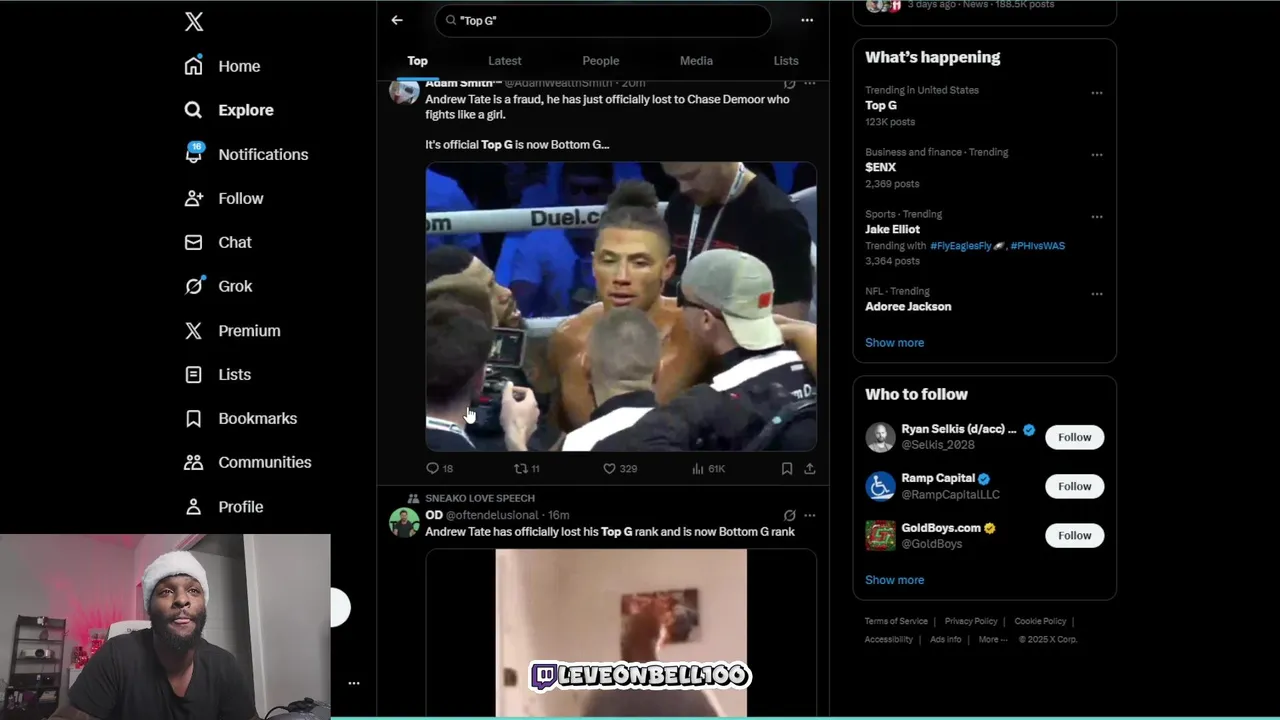Open account menu three dots at sidebar bottom
1280x720 pixels.
click(x=353, y=683)
